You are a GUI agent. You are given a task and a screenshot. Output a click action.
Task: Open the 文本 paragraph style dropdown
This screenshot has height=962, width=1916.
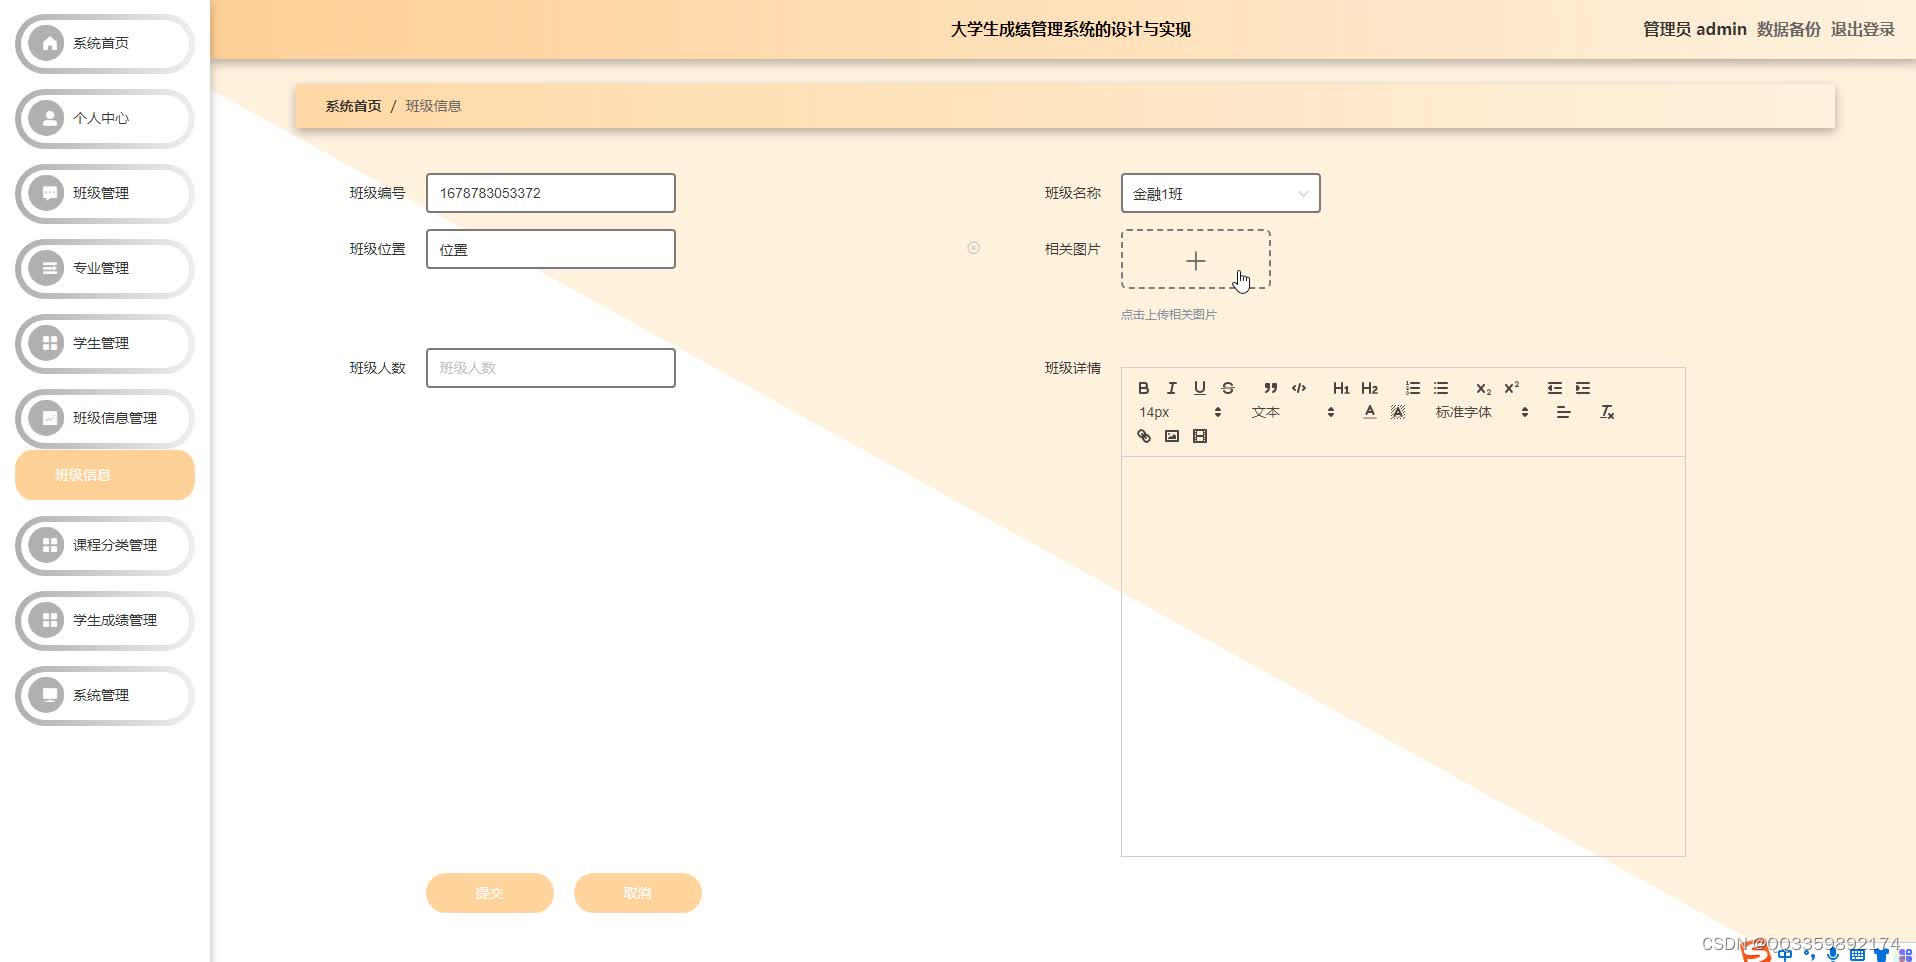tap(1292, 412)
